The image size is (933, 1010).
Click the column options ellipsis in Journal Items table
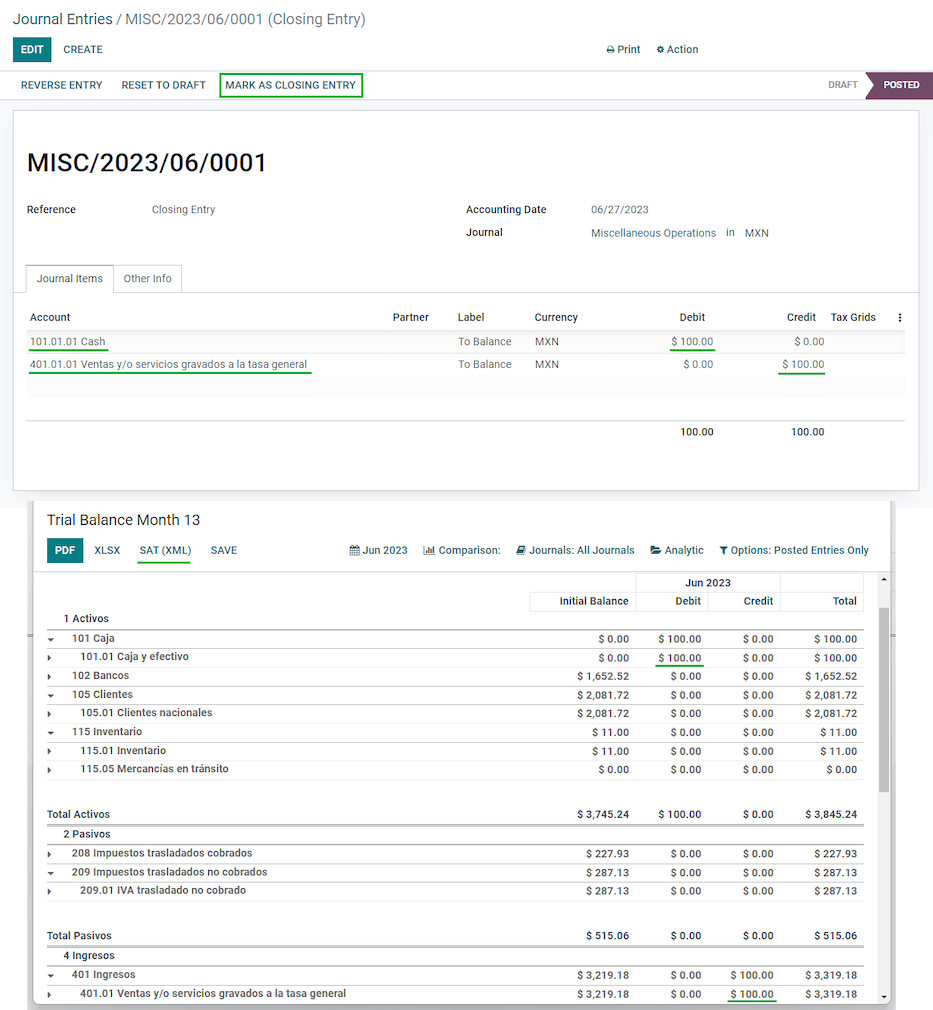tap(897, 316)
